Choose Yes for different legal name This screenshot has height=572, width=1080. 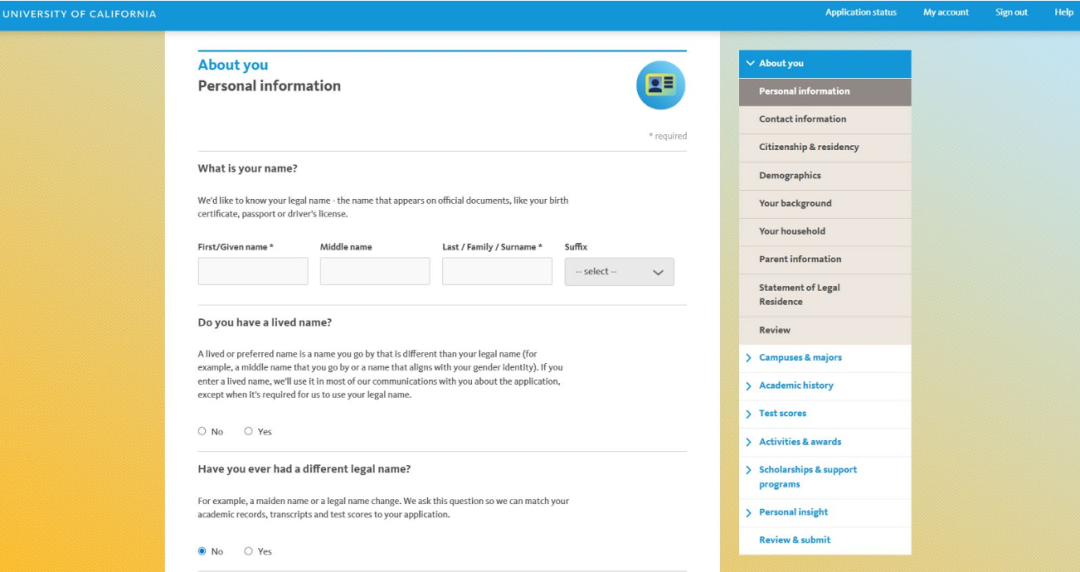(x=248, y=551)
